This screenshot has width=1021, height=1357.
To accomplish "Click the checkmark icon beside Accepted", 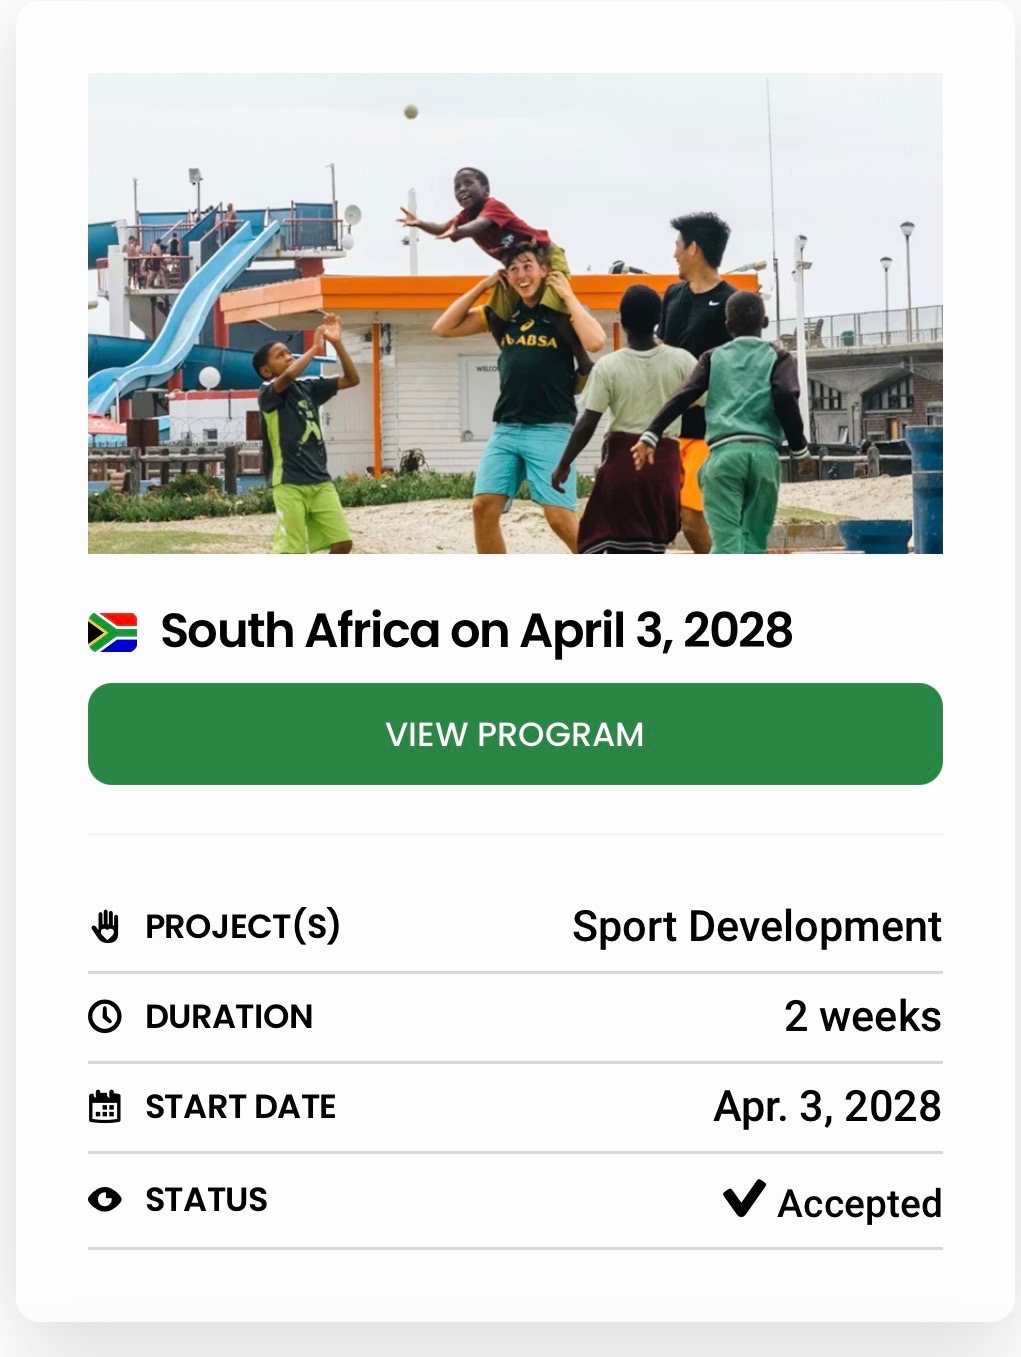I will 744,1198.
